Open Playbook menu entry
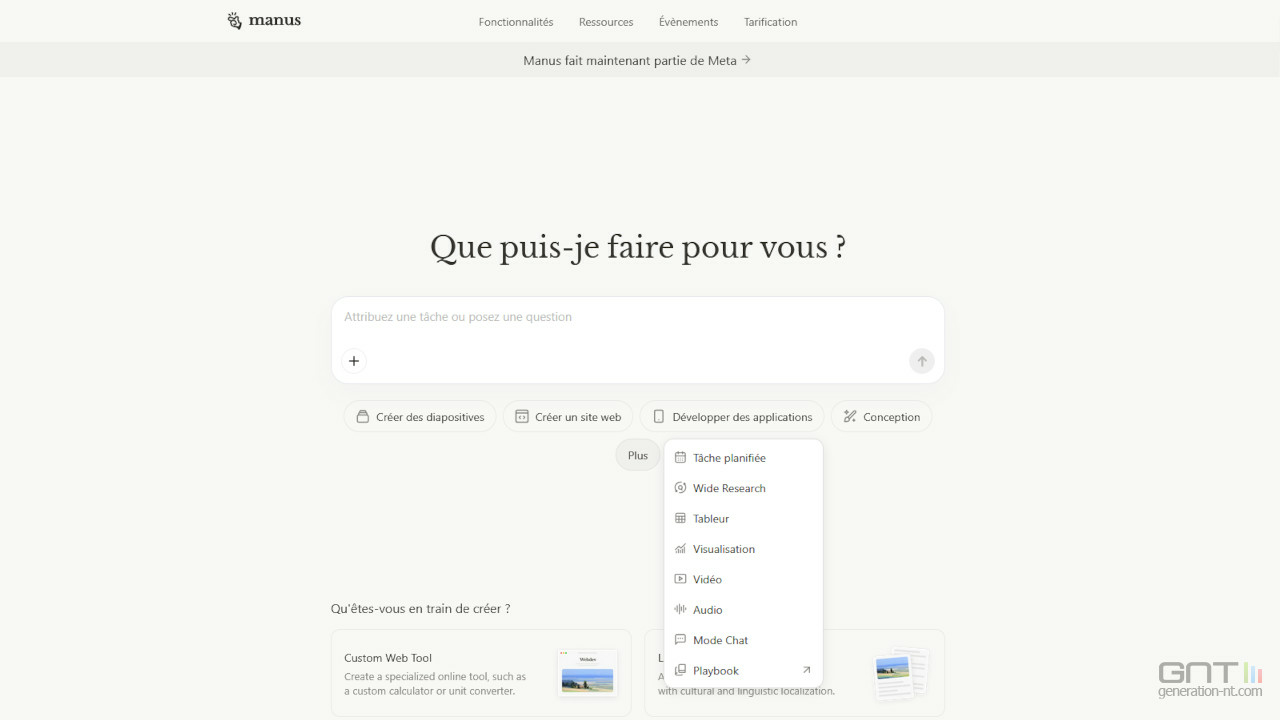The width and height of the screenshot is (1280, 720). (716, 671)
